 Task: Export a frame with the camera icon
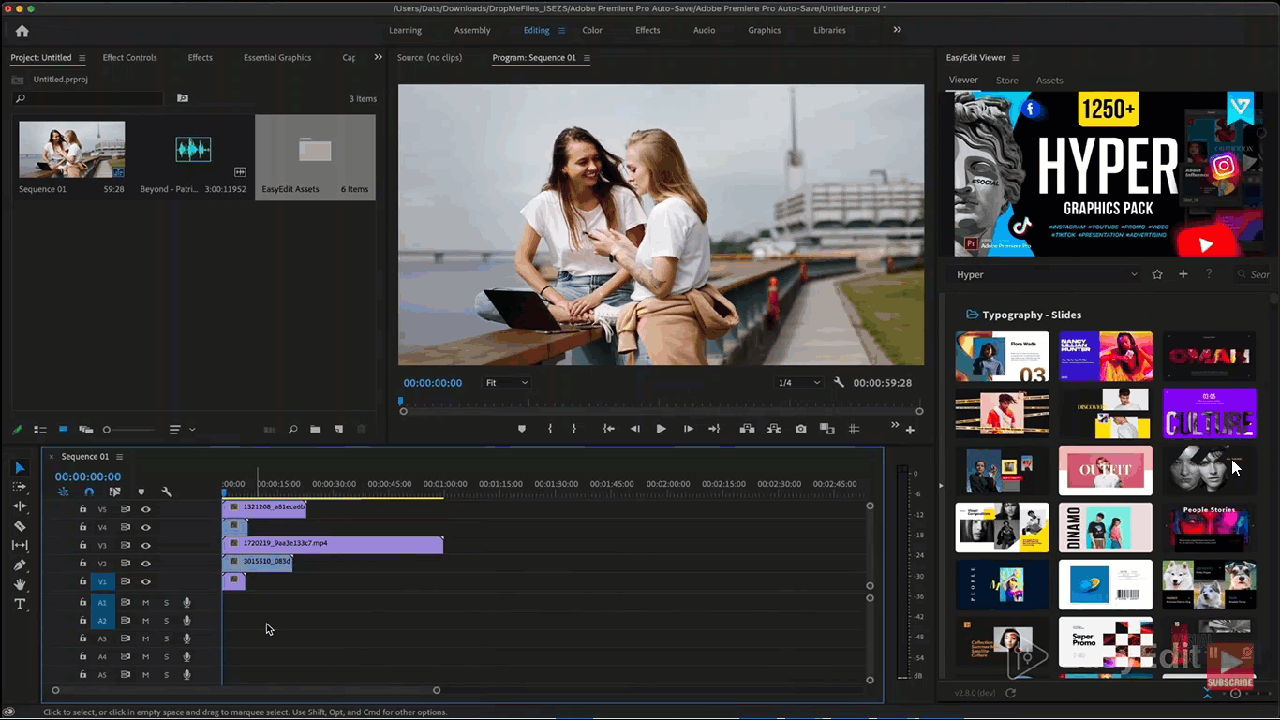(800, 429)
